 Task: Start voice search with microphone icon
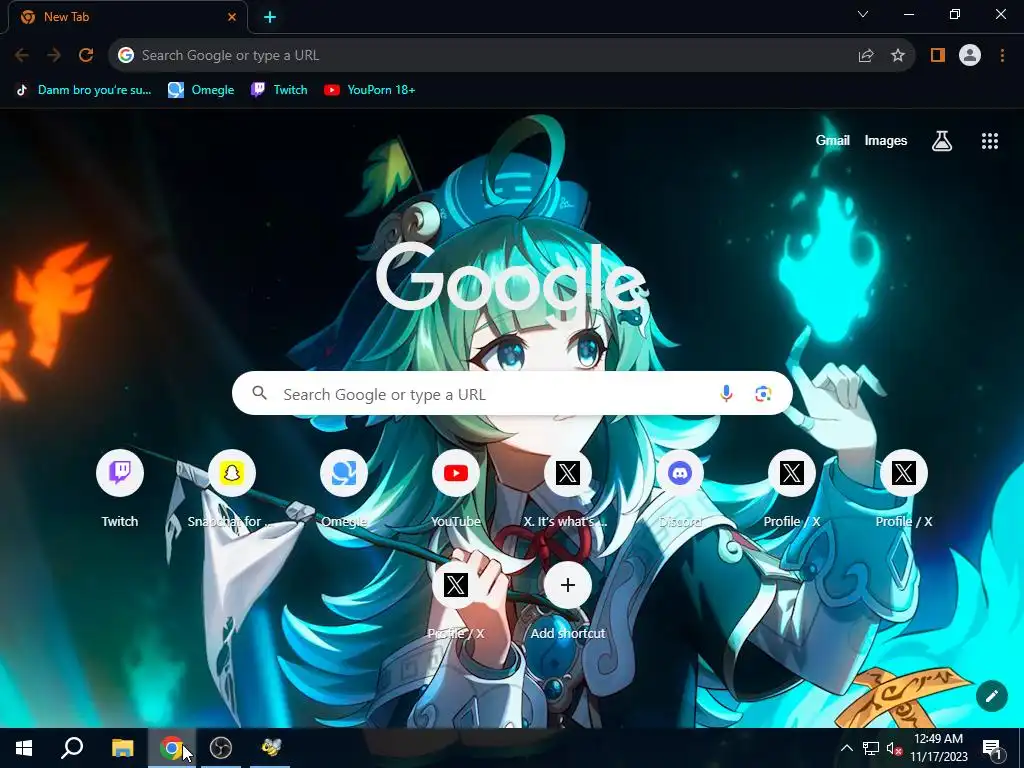pos(726,394)
